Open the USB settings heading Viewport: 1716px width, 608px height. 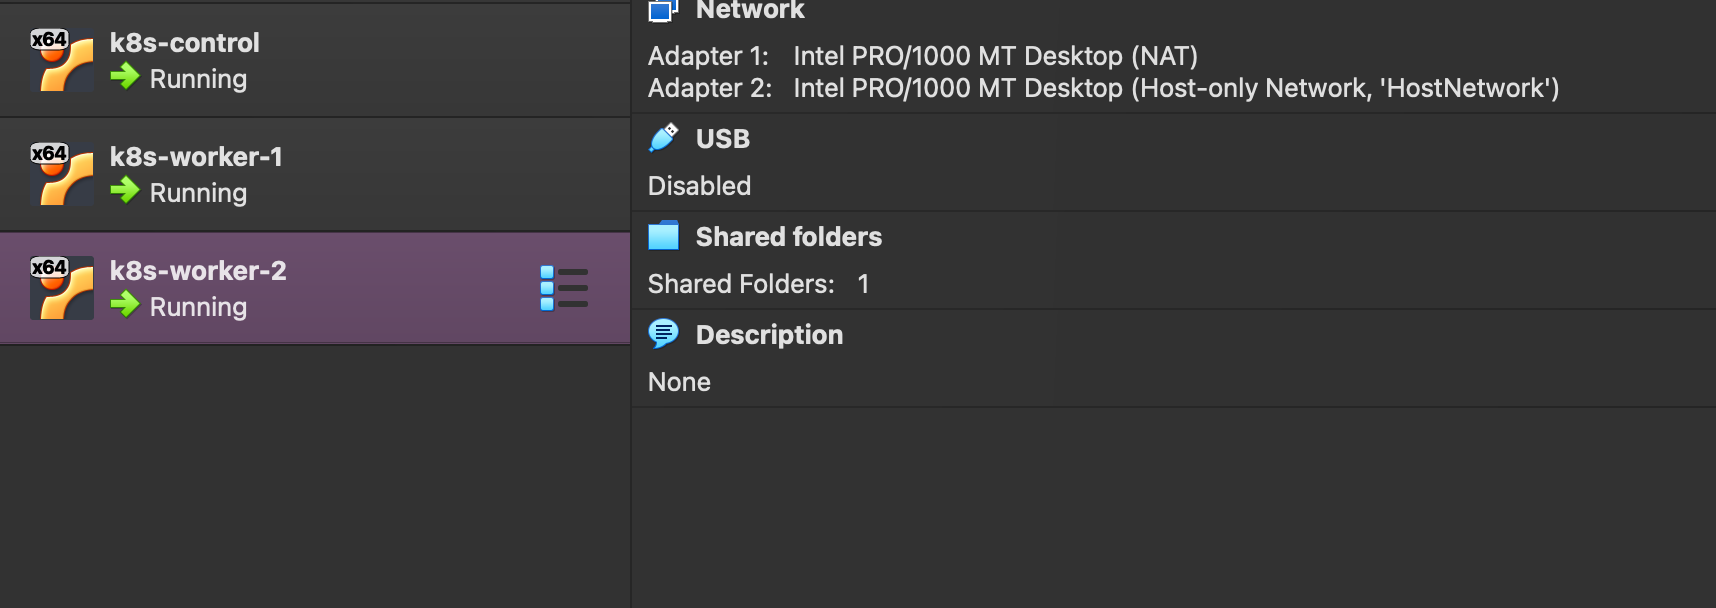pyautogui.click(x=723, y=139)
